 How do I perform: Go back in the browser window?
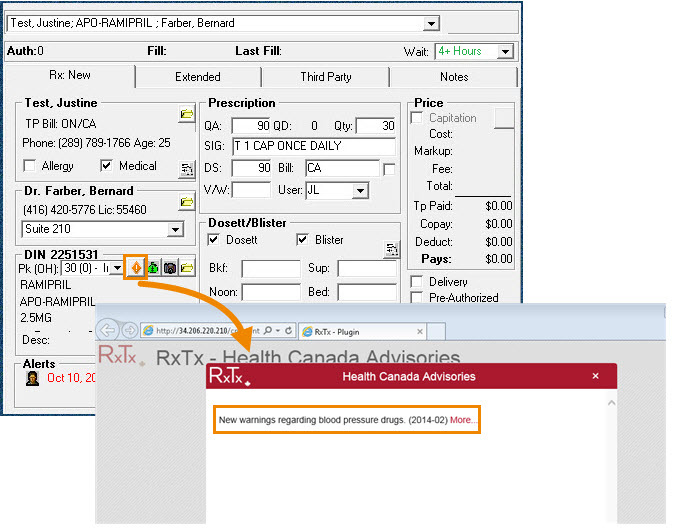coord(107,330)
